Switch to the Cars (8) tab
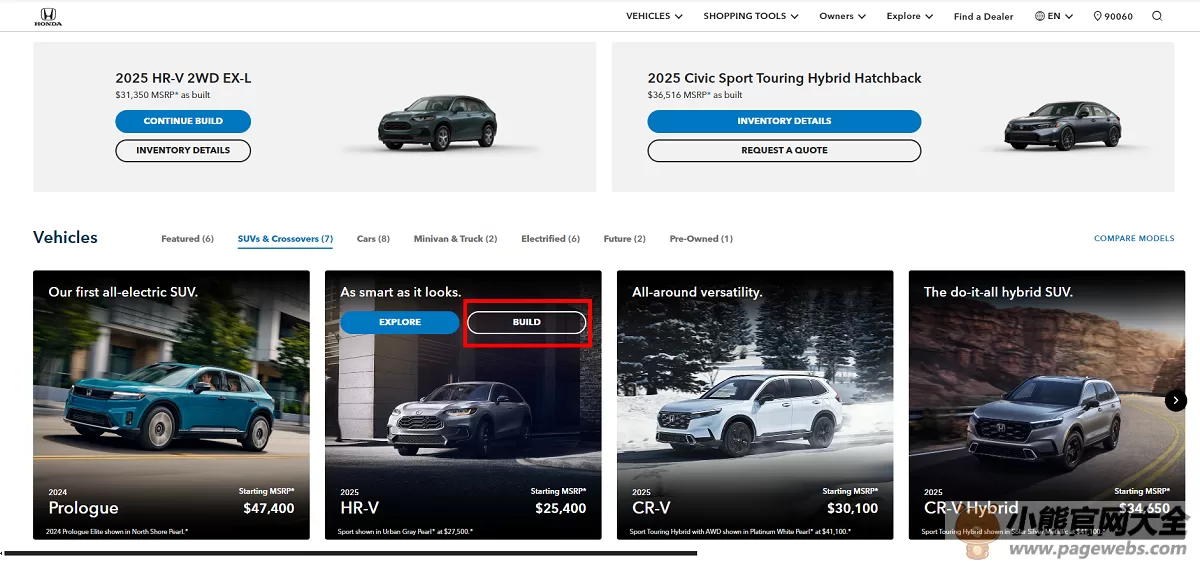 coord(373,239)
